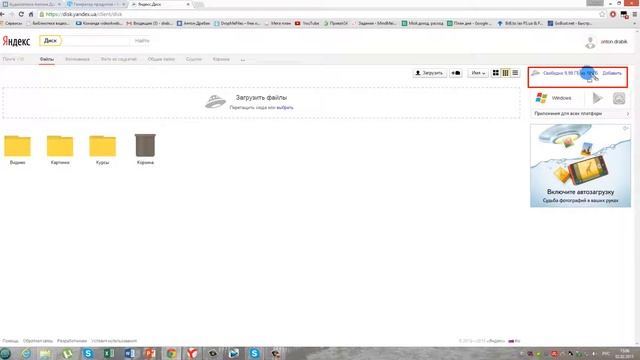Click the Яндекс logo

point(16,41)
